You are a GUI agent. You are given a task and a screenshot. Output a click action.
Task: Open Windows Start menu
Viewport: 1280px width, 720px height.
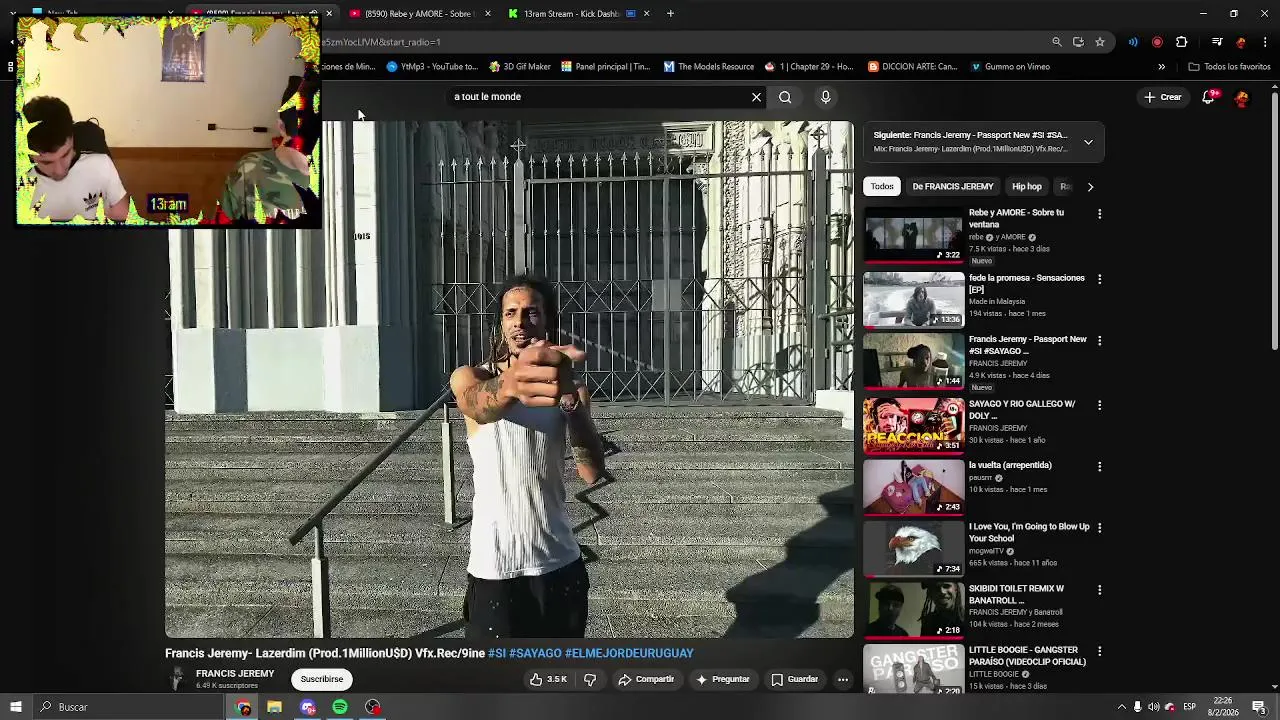(15, 707)
